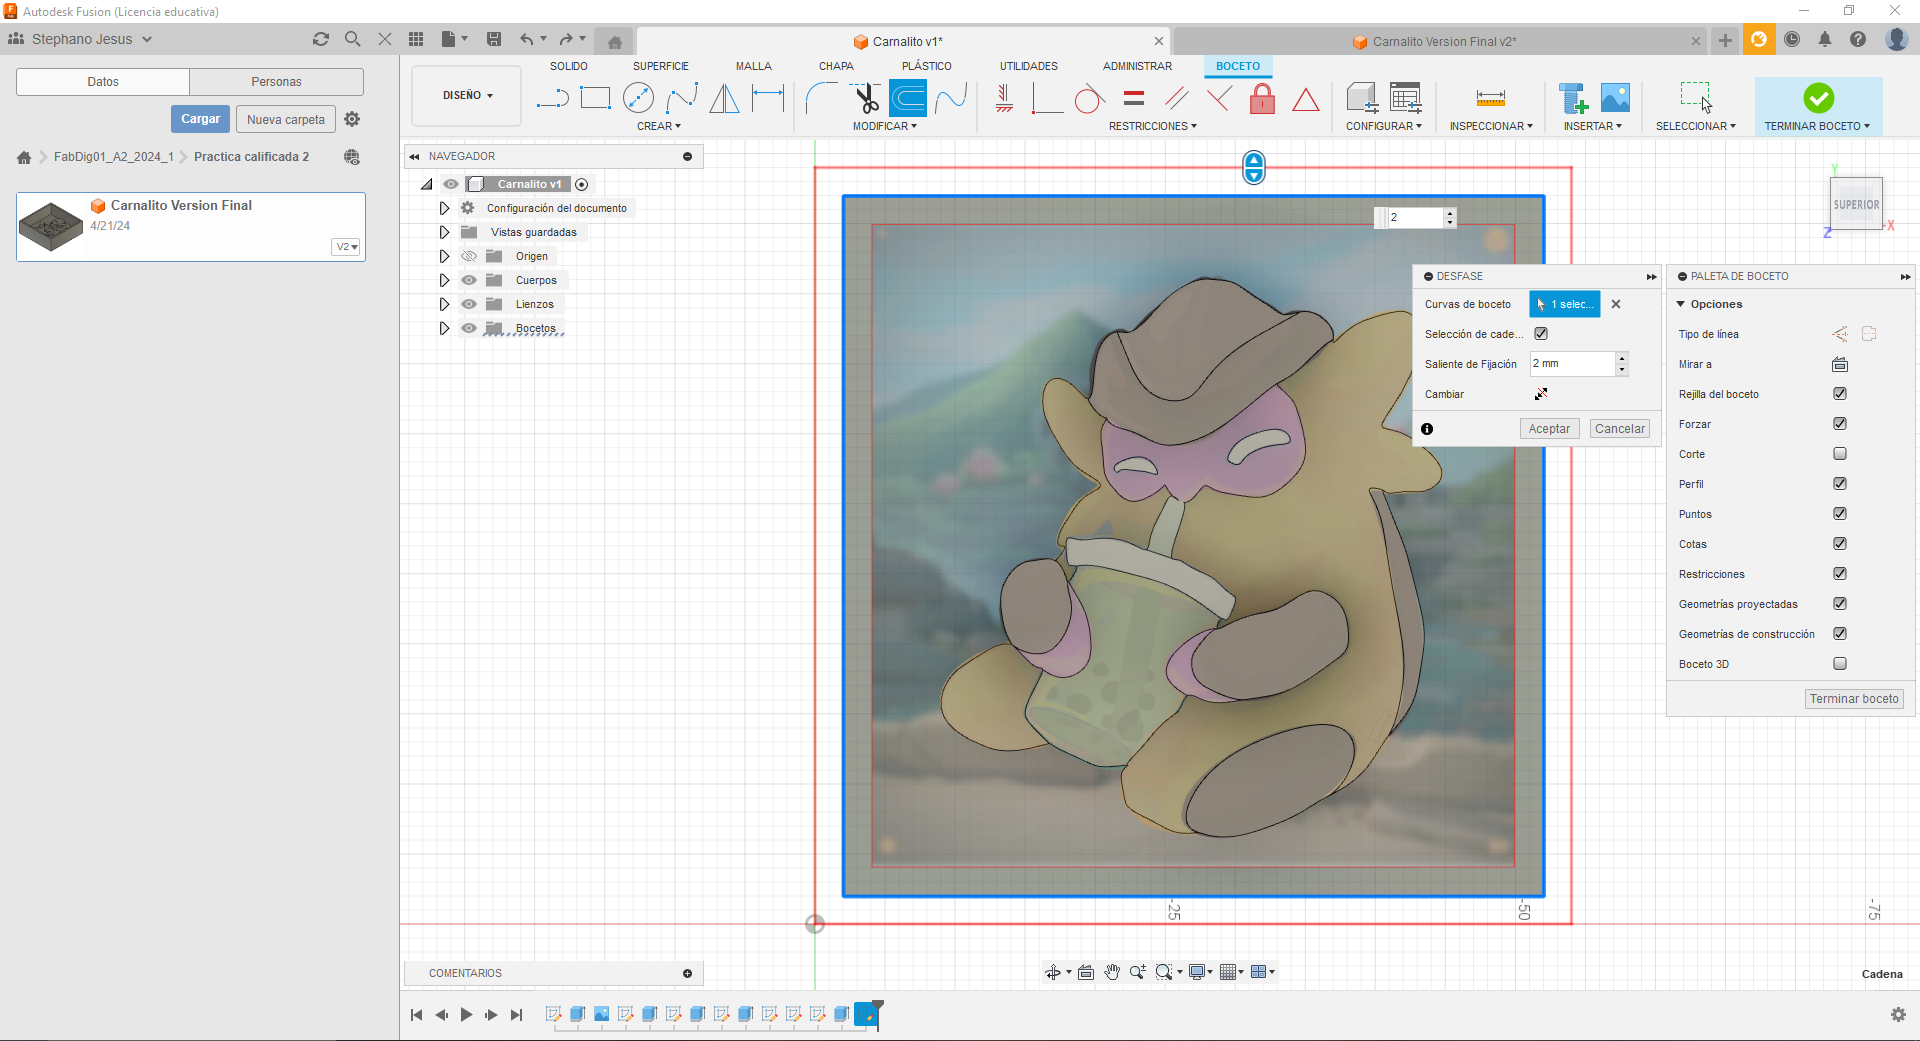The width and height of the screenshot is (1920, 1041).
Task: Select the Fillet tool
Action: coord(821,98)
